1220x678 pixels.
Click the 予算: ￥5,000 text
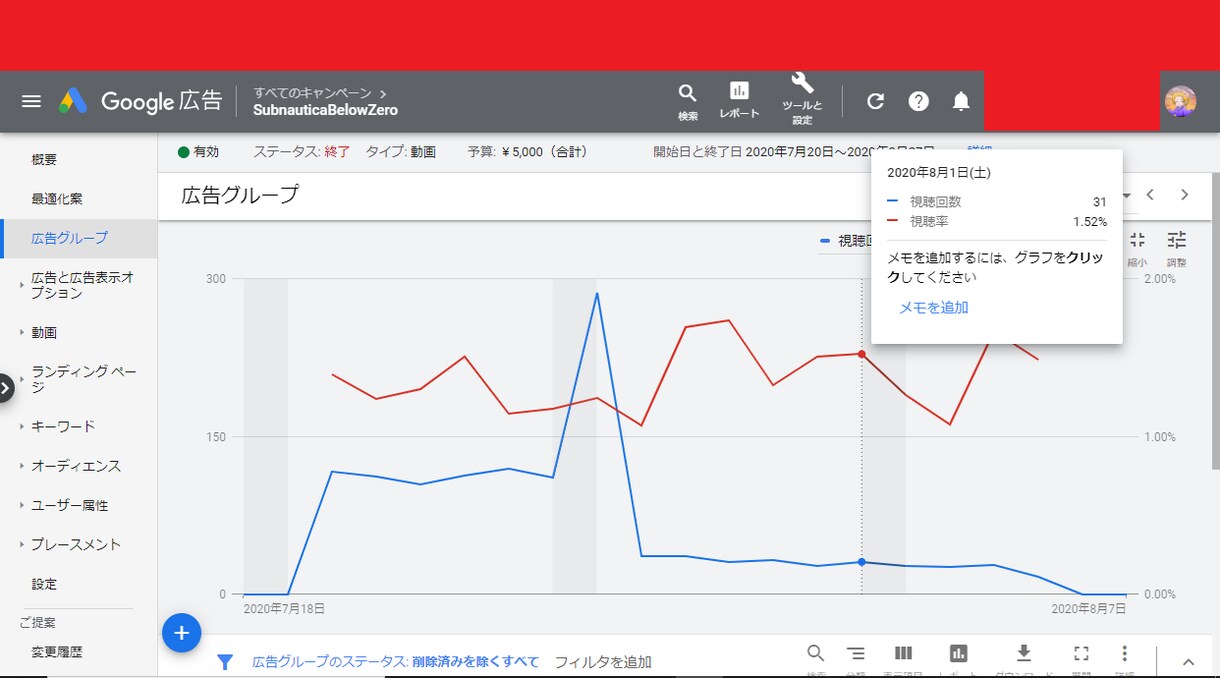point(527,152)
